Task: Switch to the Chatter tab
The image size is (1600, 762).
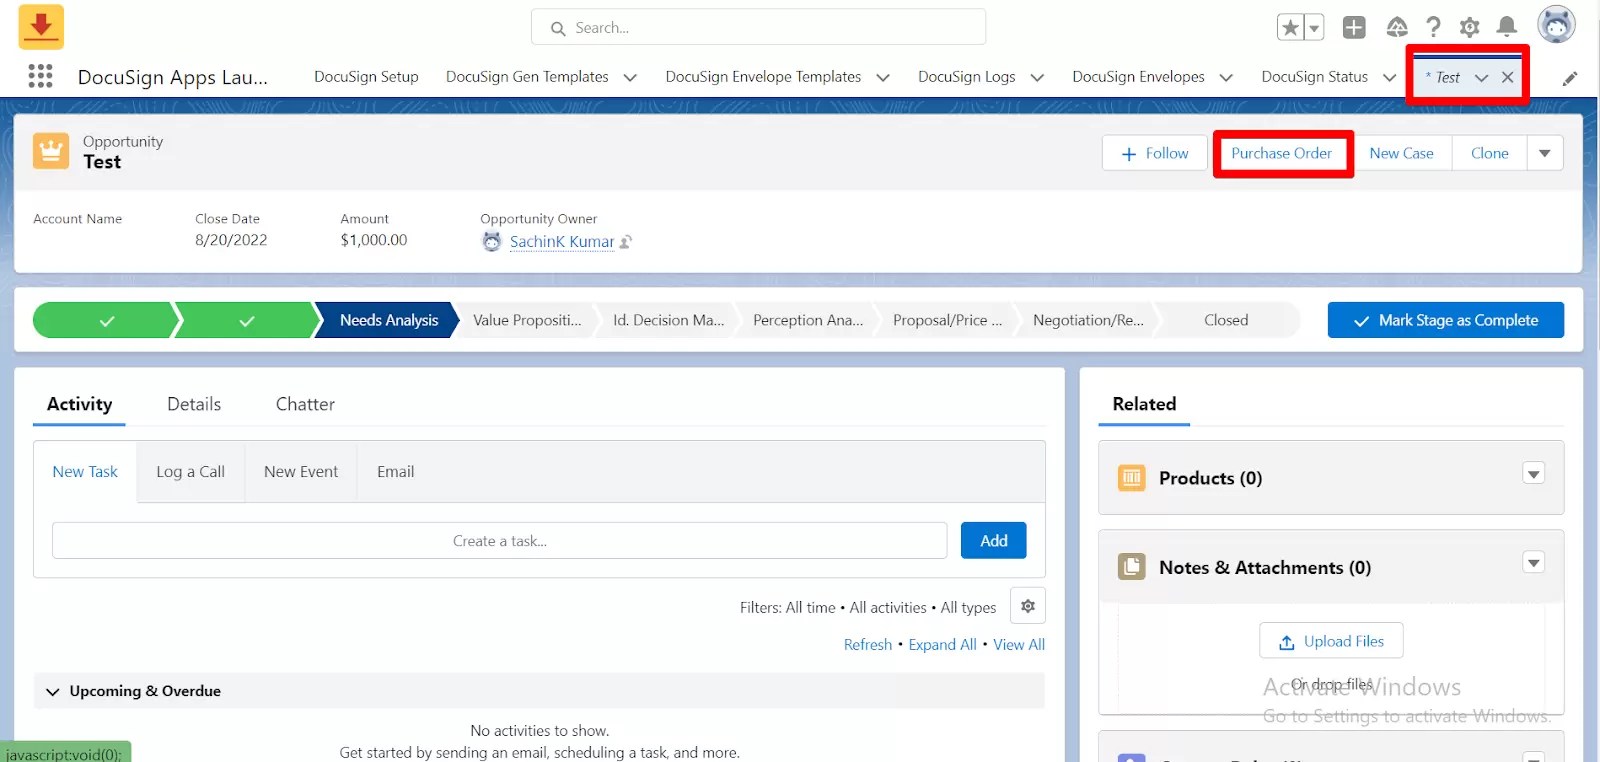Action: (305, 404)
